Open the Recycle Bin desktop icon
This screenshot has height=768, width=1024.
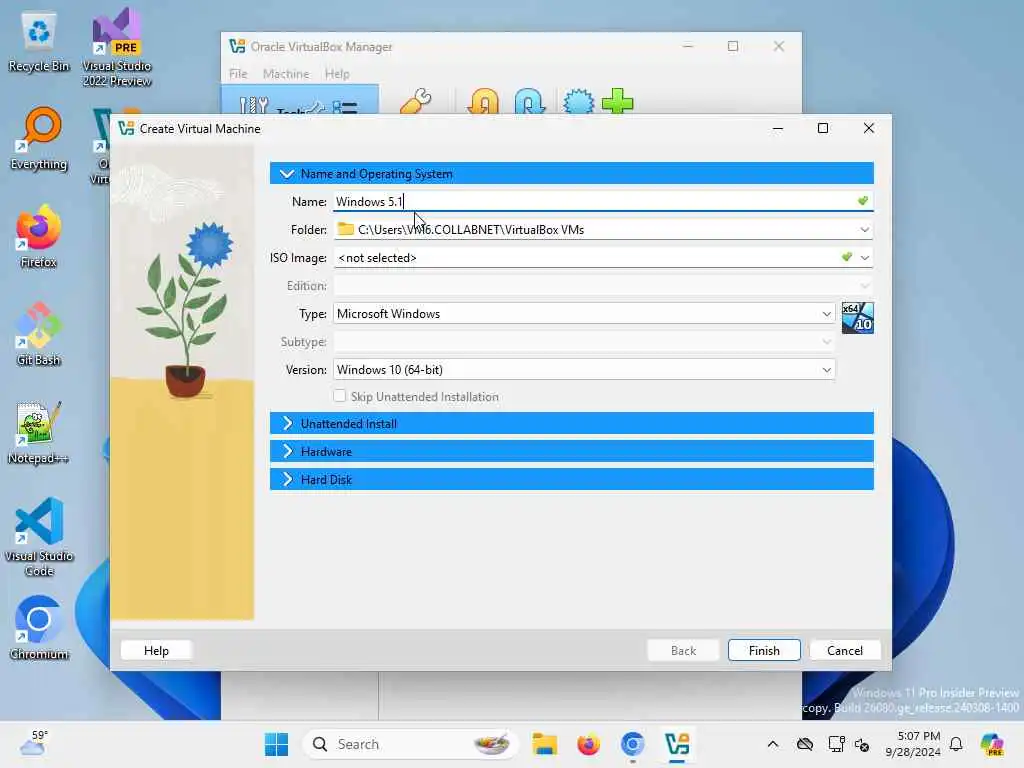pyautogui.click(x=39, y=42)
